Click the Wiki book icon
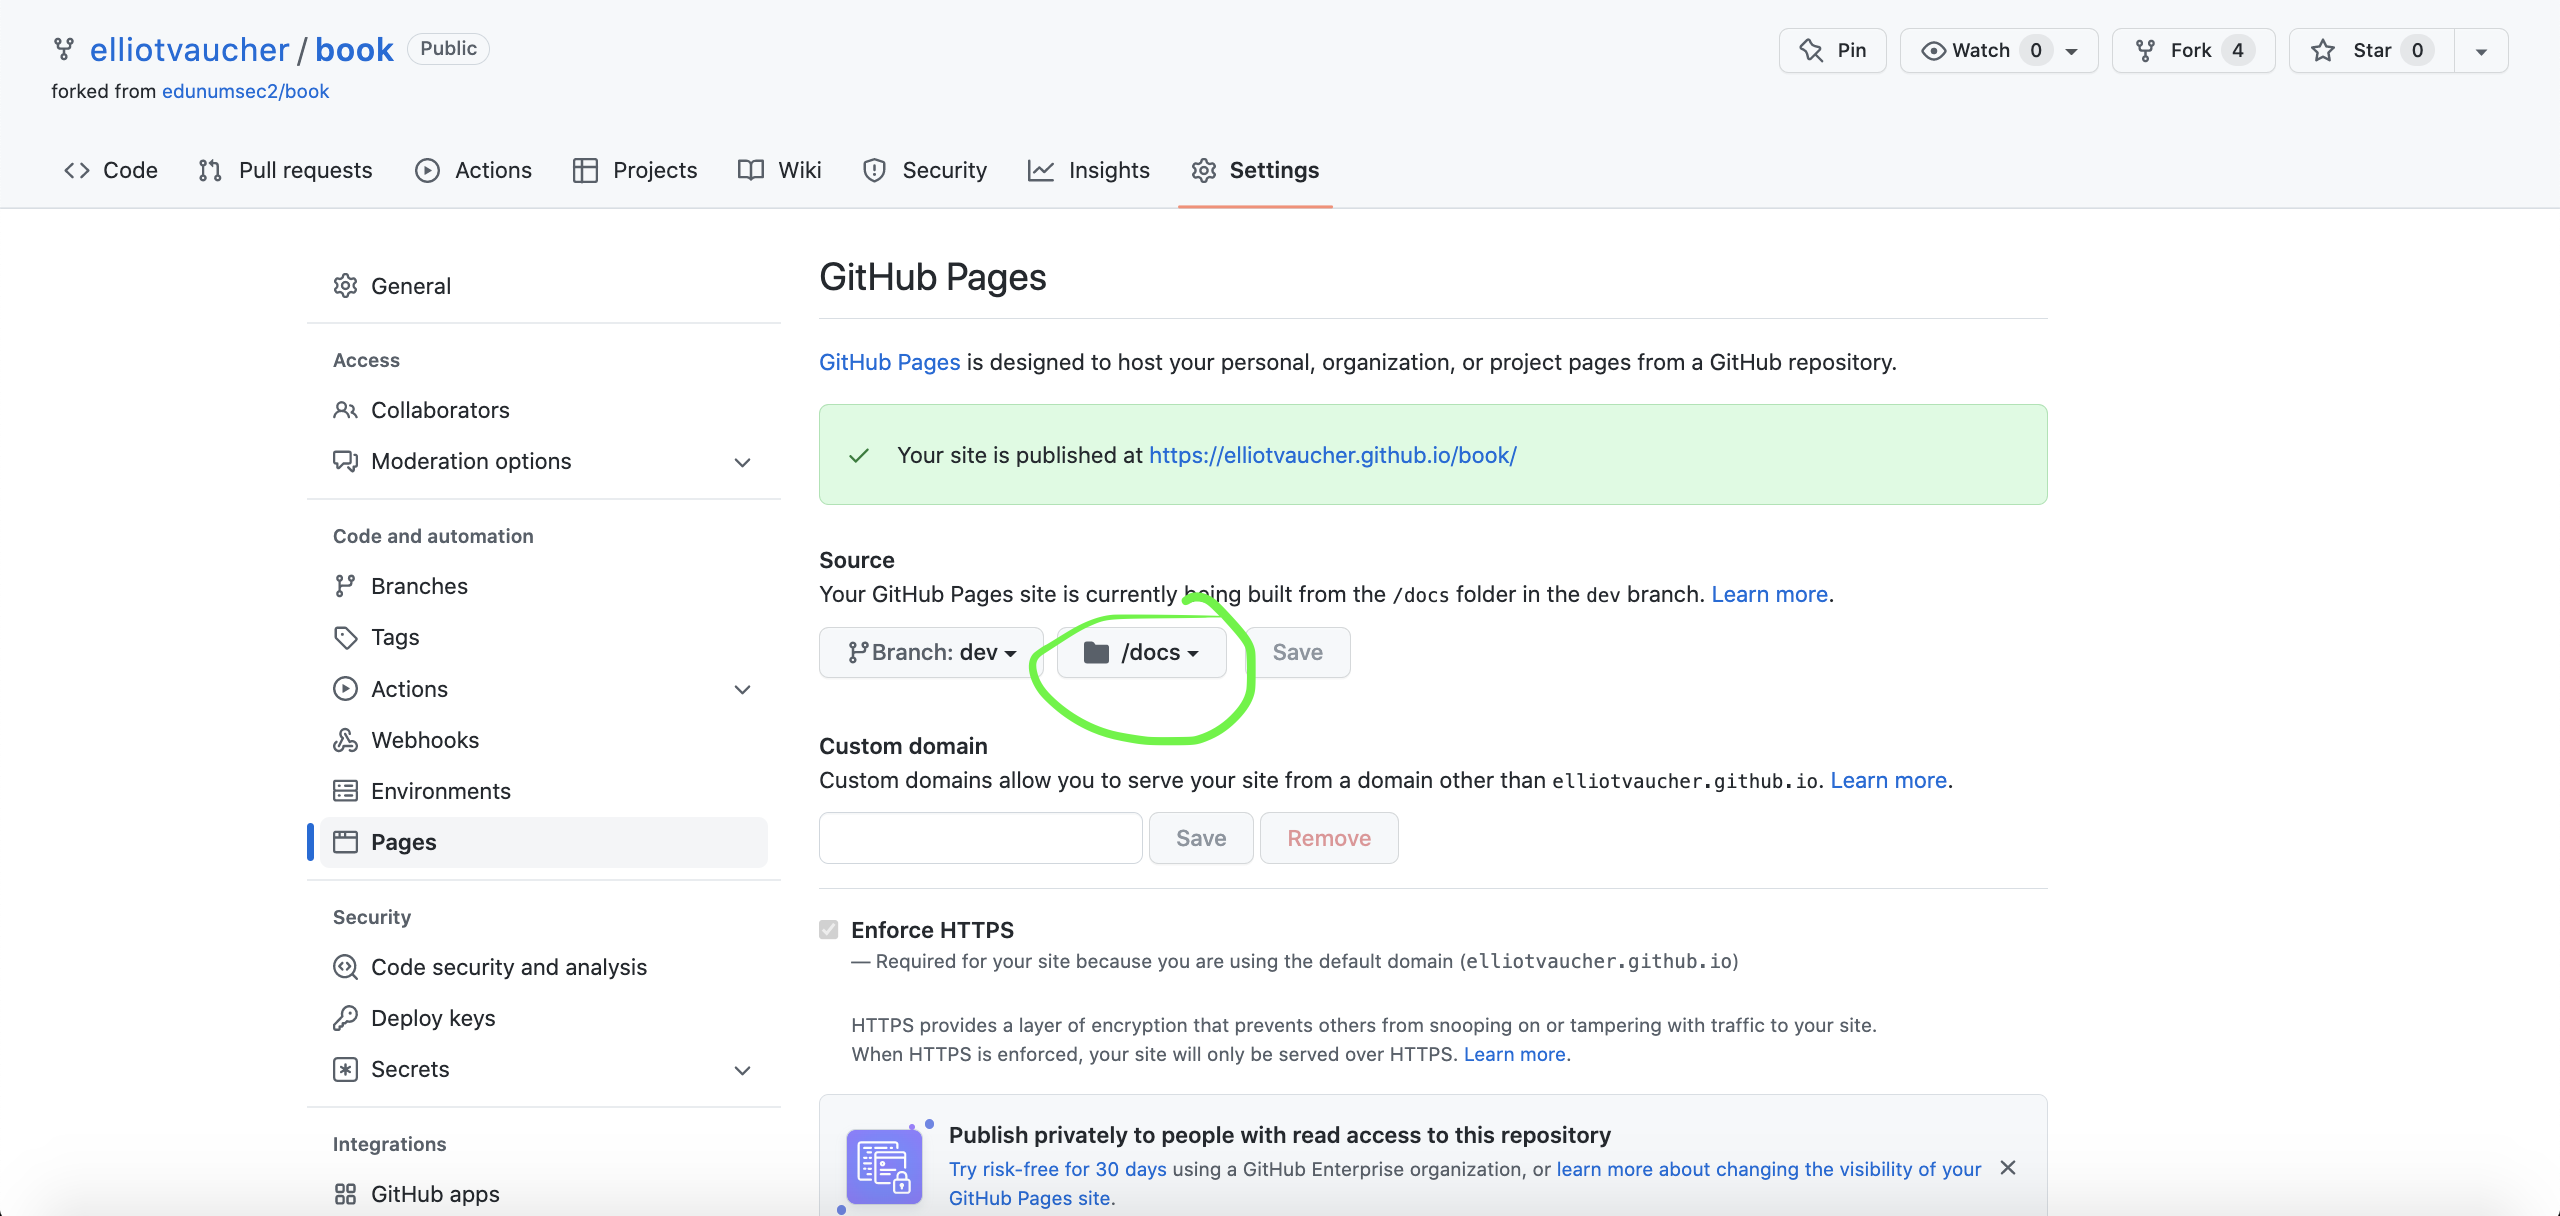The image size is (2560, 1216). tap(751, 170)
